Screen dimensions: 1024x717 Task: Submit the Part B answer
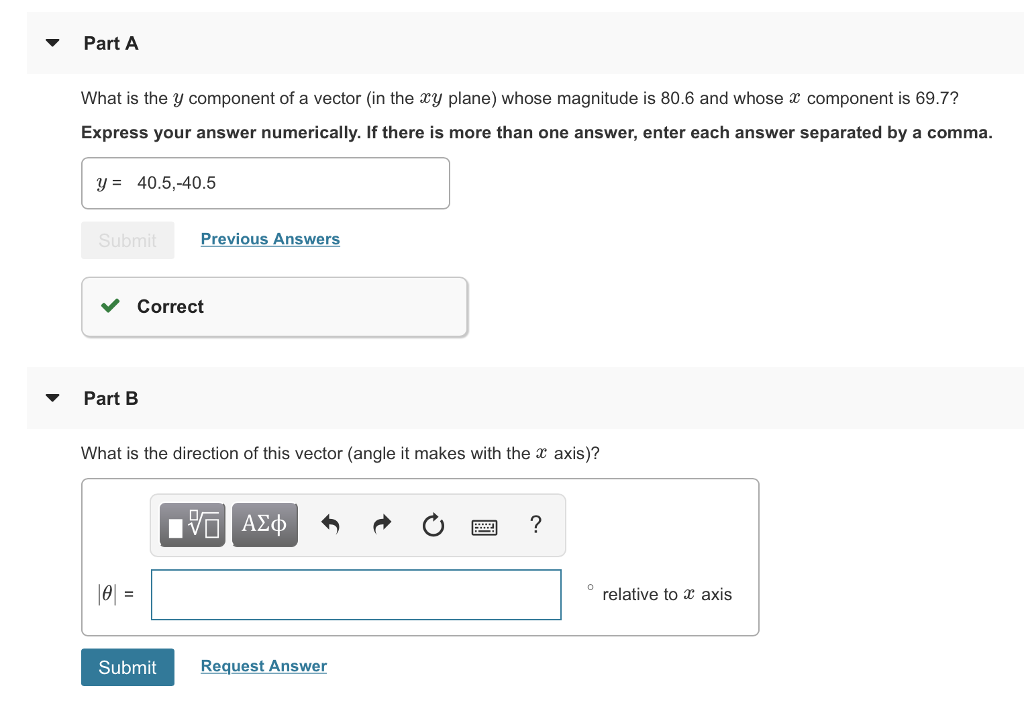[x=127, y=666]
